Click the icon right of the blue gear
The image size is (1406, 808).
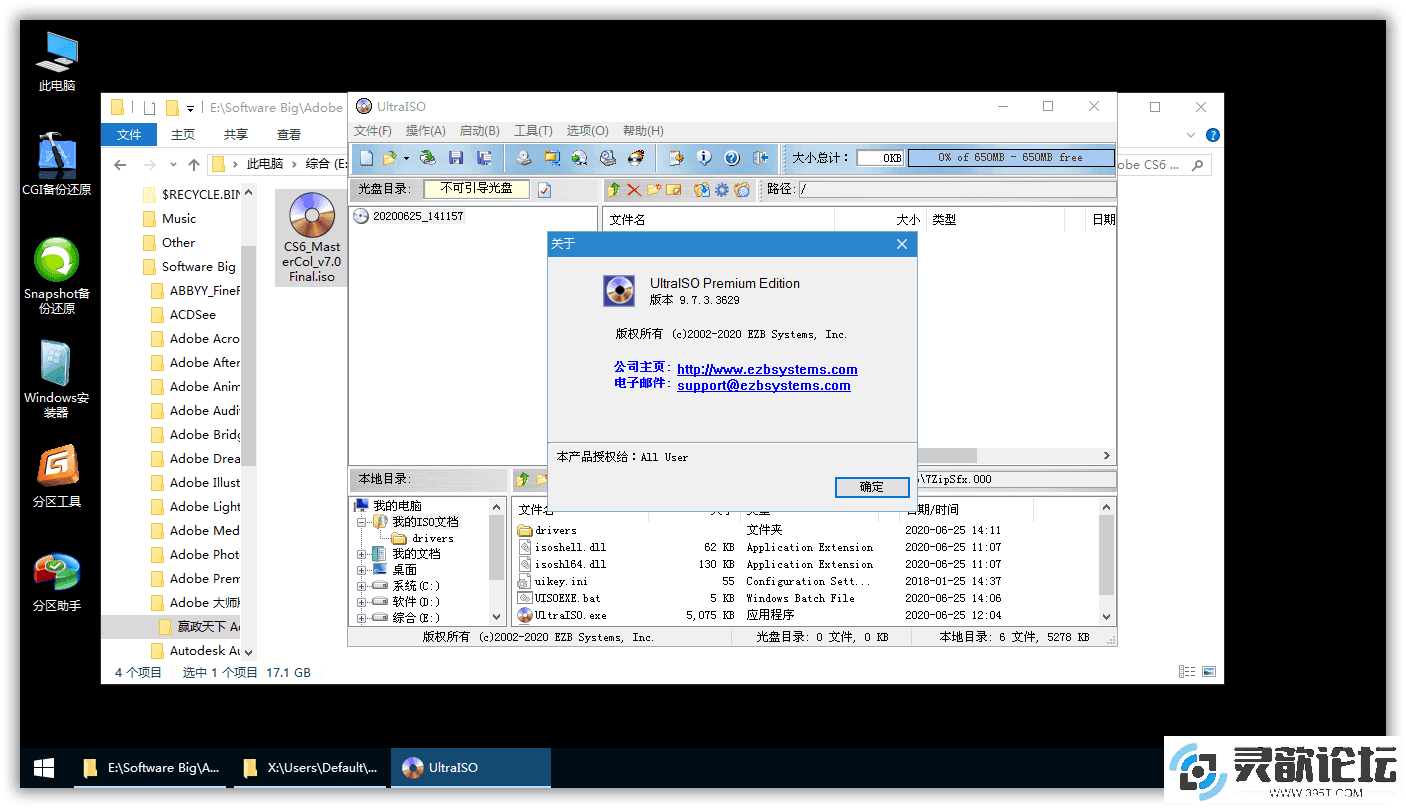[742, 189]
